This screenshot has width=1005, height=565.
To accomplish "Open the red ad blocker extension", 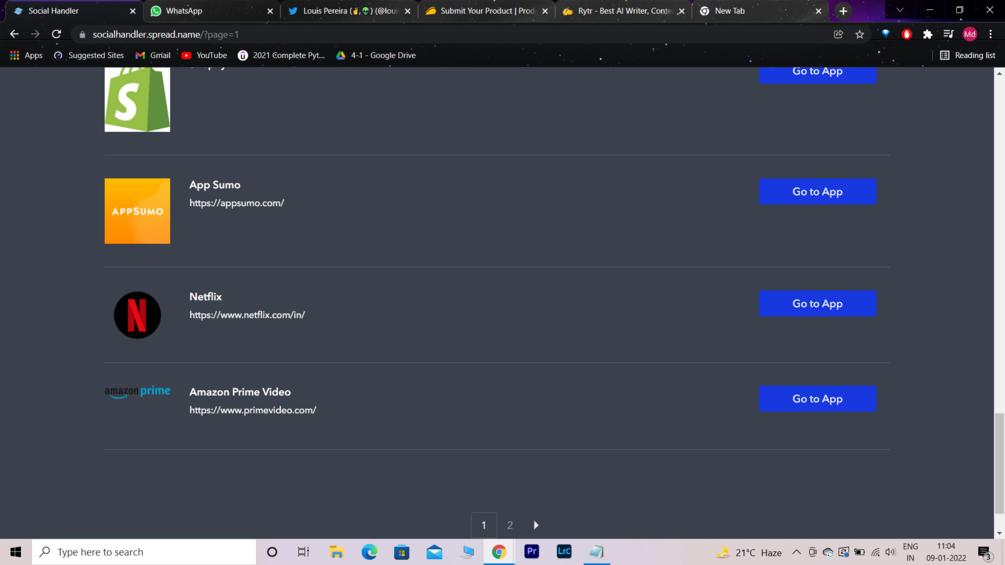I will (906, 34).
